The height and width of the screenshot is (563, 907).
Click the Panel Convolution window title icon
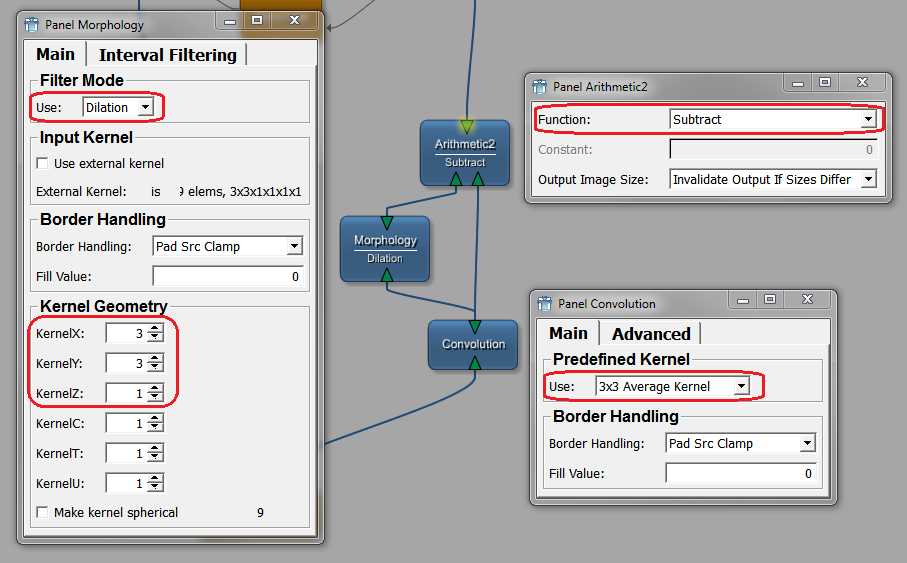point(544,303)
